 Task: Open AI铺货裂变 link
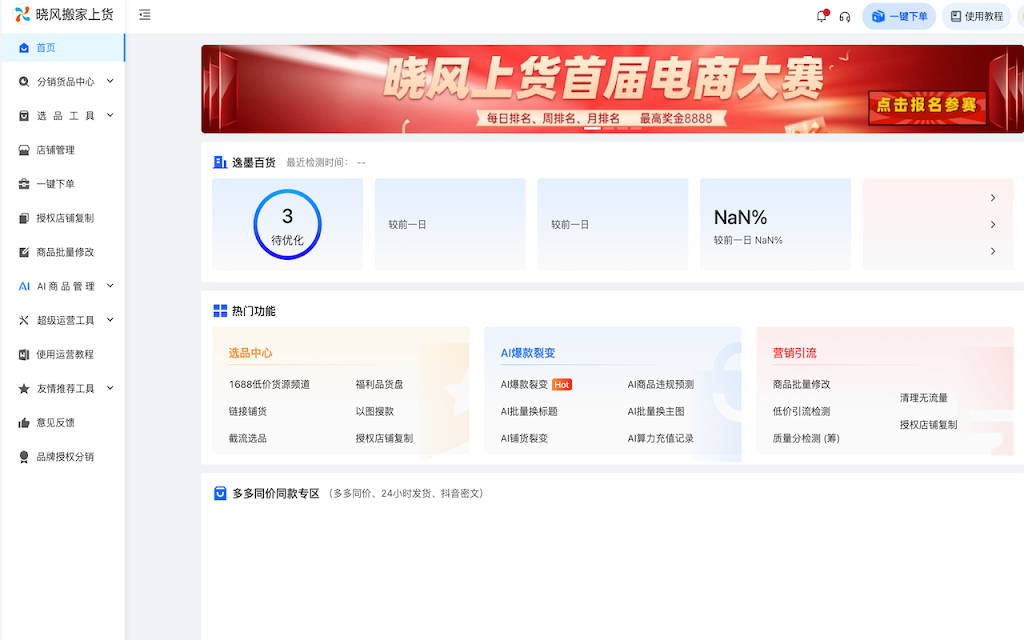coord(524,438)
